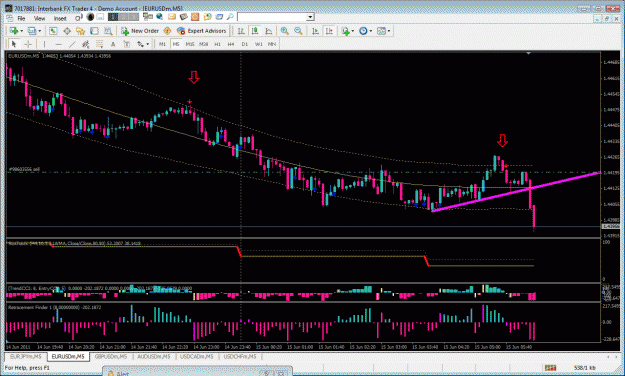This screenshot has height=376, width=625.
Task: Toggle Auto Scroll chart icon
Action: (x=316, y=31)
